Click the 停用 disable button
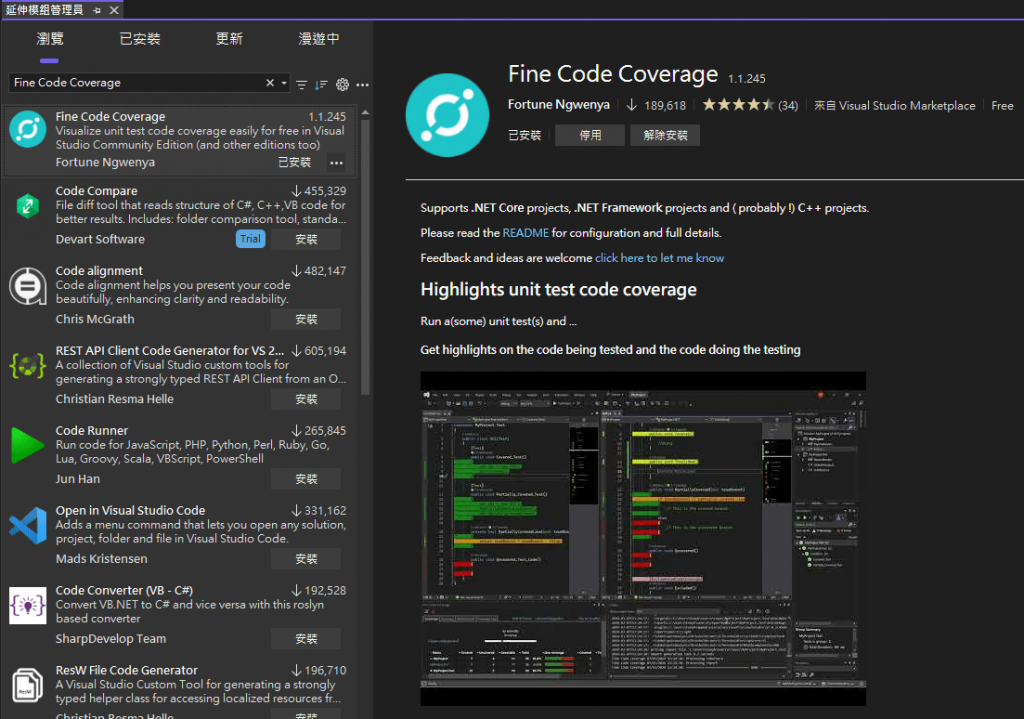 (590, 135)
